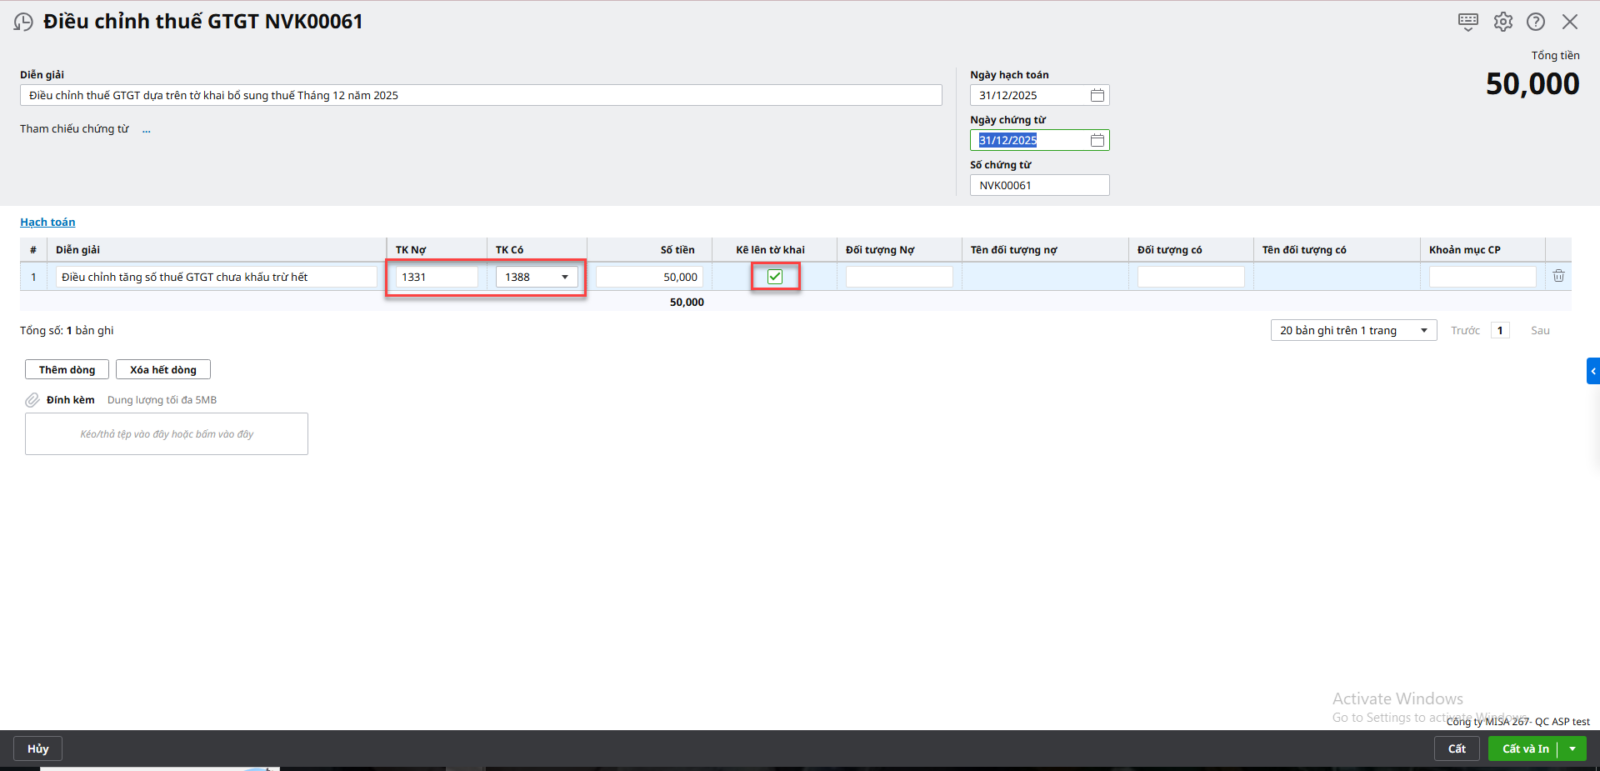Open the TK Có 1388 dropdown
Screen dimensions: 1600x771
pos(565,277)
